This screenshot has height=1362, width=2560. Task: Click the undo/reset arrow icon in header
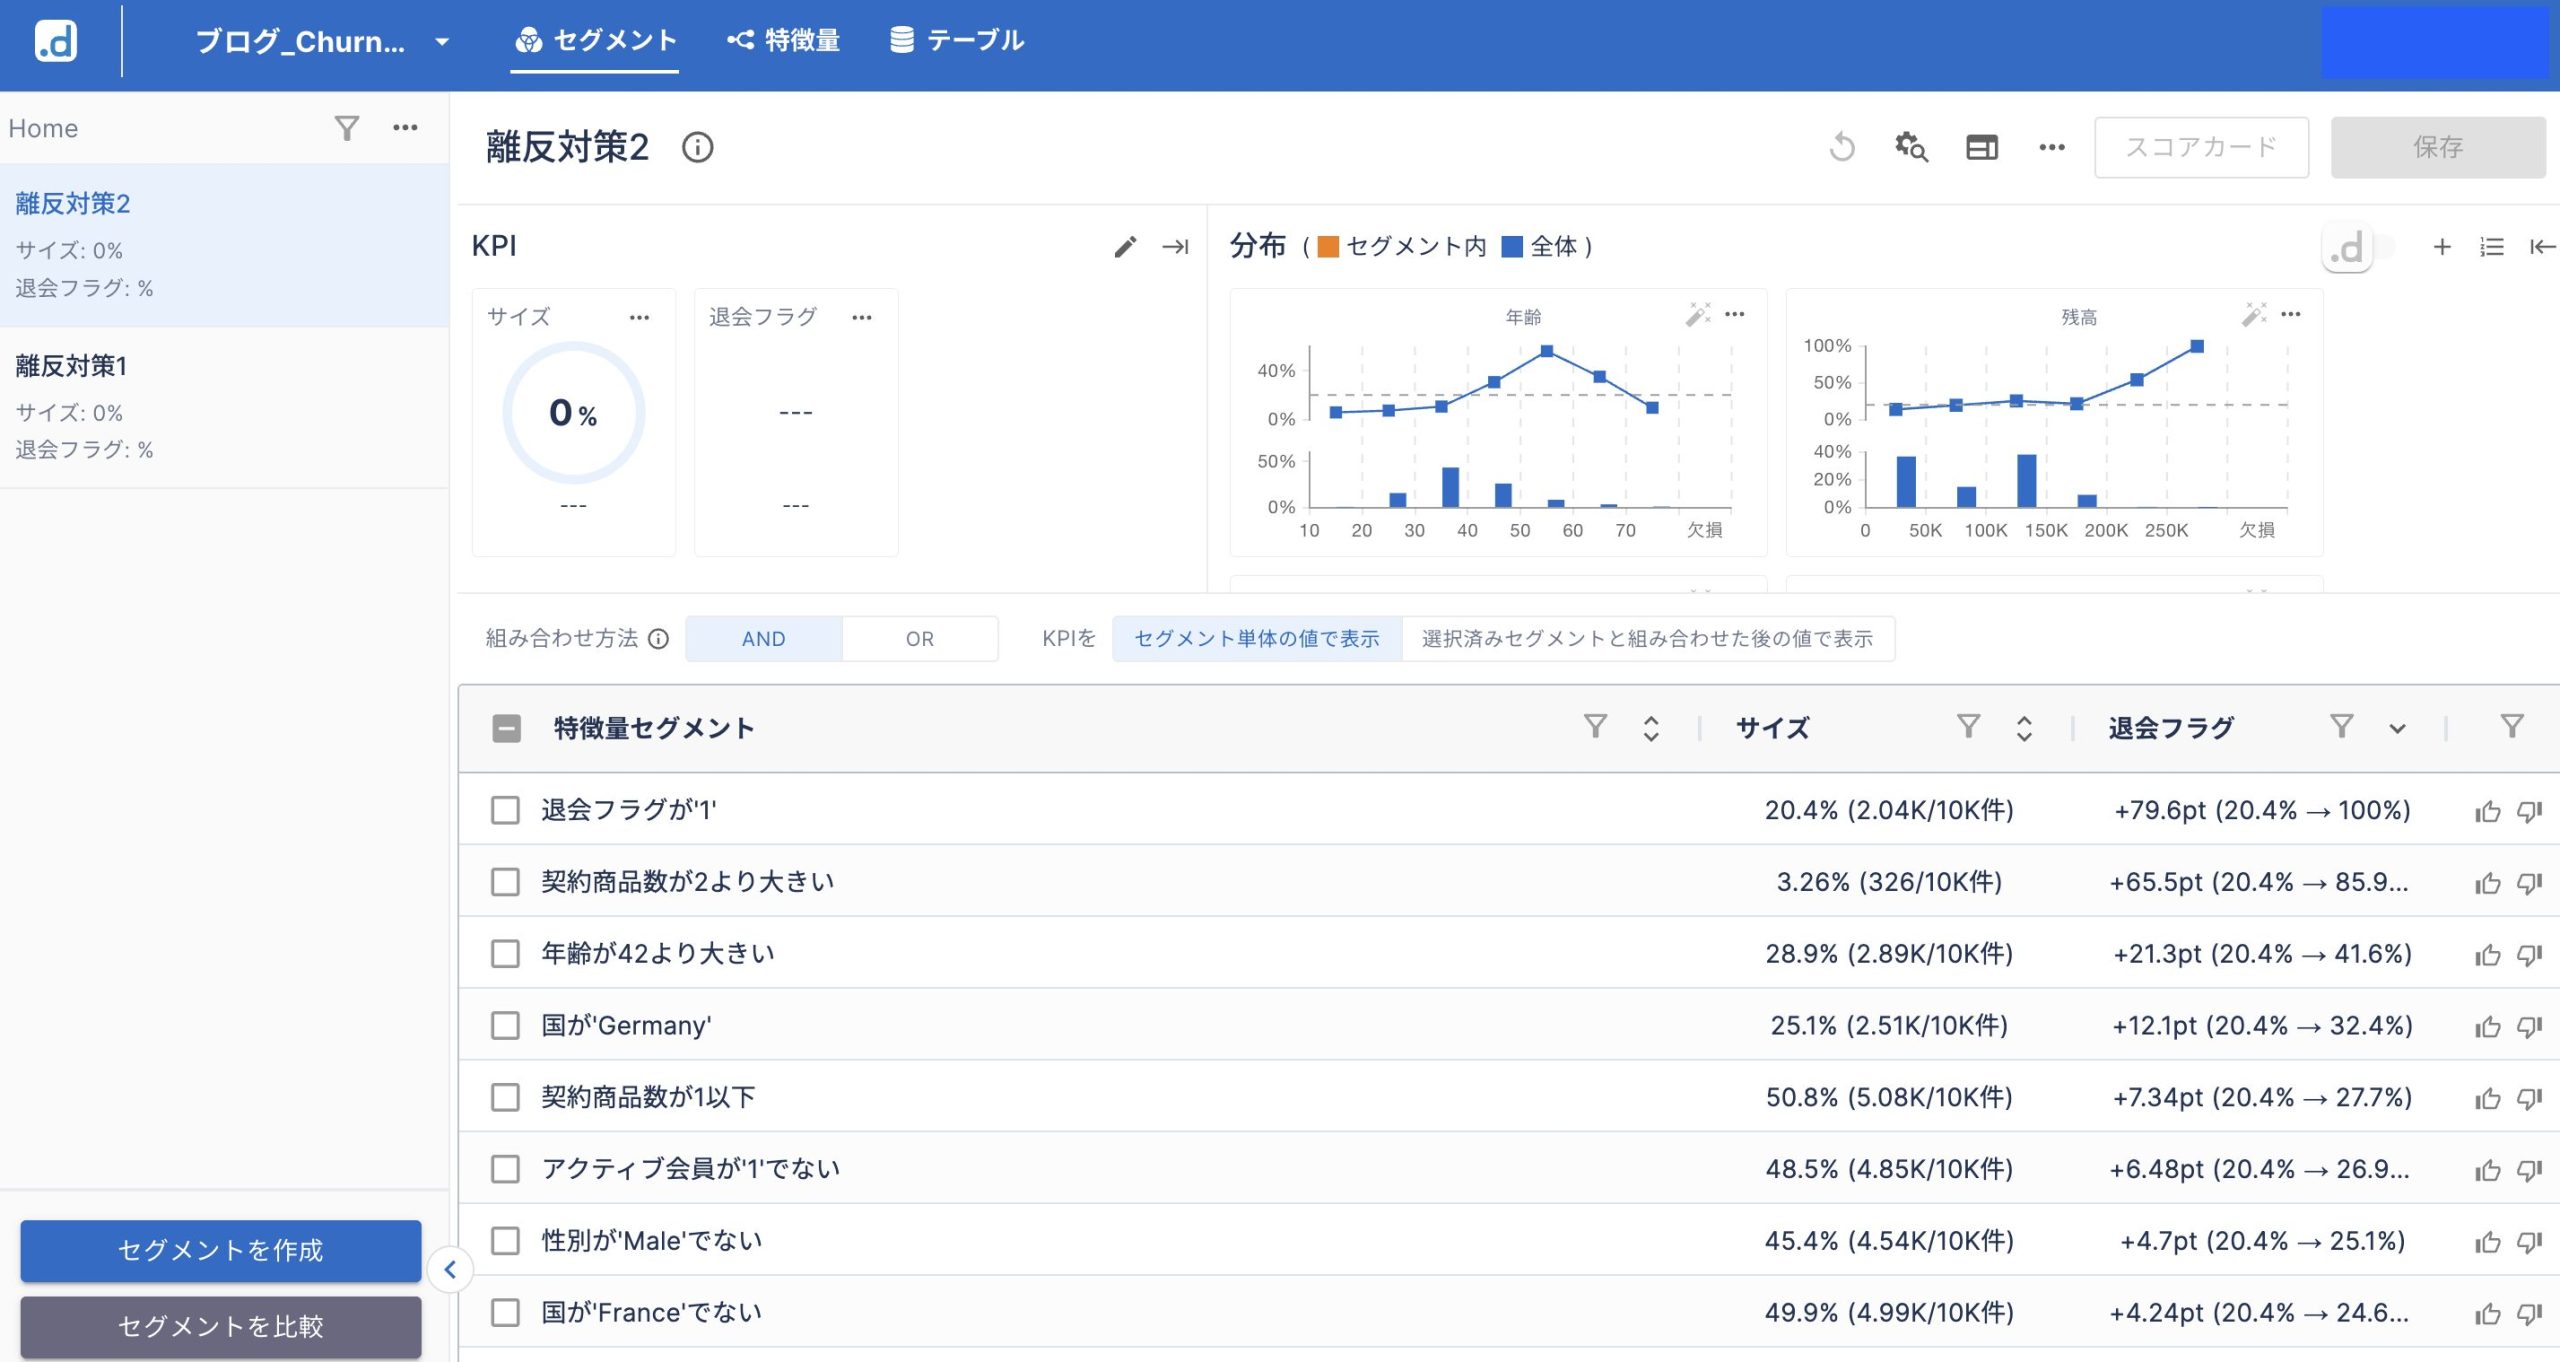[x=1842, y=147]
